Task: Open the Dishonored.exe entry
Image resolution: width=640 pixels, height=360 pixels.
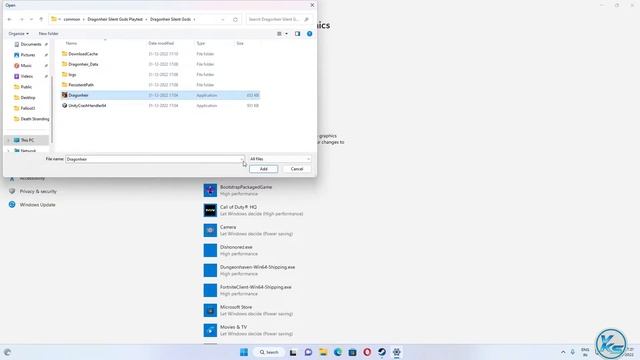Action: [x=231, y=250]
